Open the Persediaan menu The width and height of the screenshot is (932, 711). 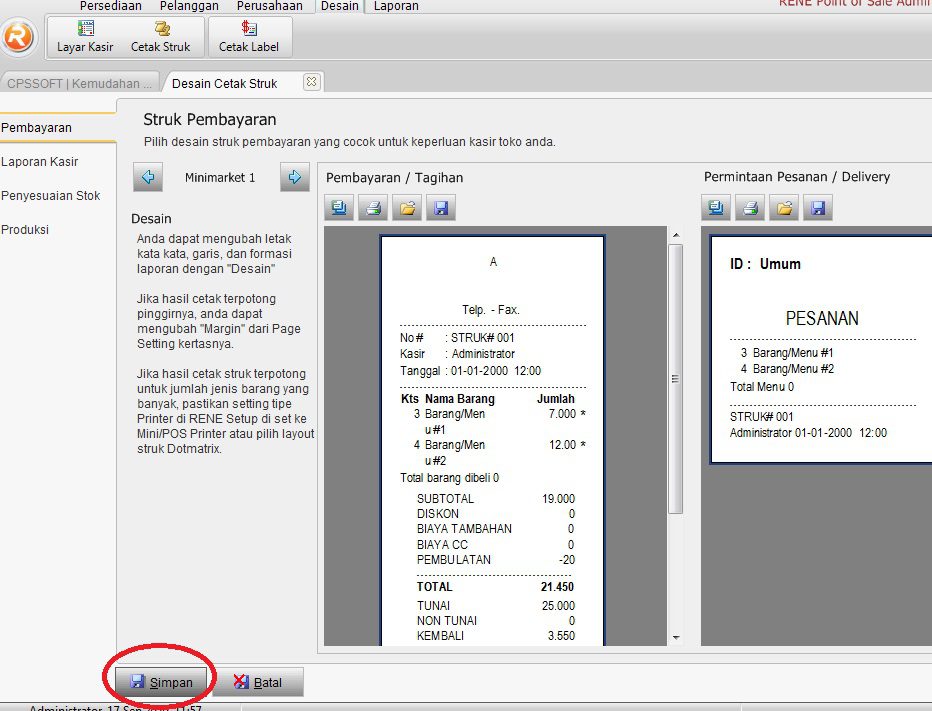pyautogui.click(x=111, y=6)
